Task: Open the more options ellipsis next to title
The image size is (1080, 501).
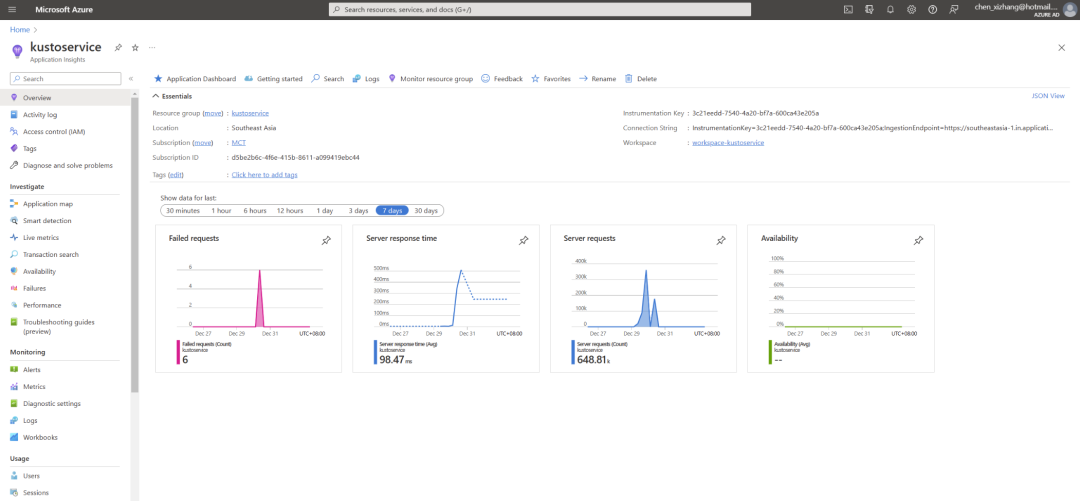Action: pos(152,48)
